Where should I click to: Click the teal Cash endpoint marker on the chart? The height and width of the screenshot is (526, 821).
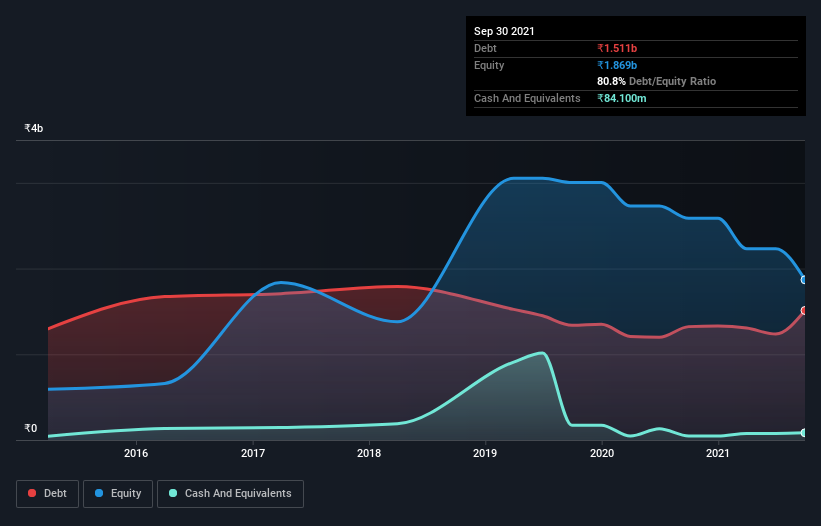click(804, 433)
